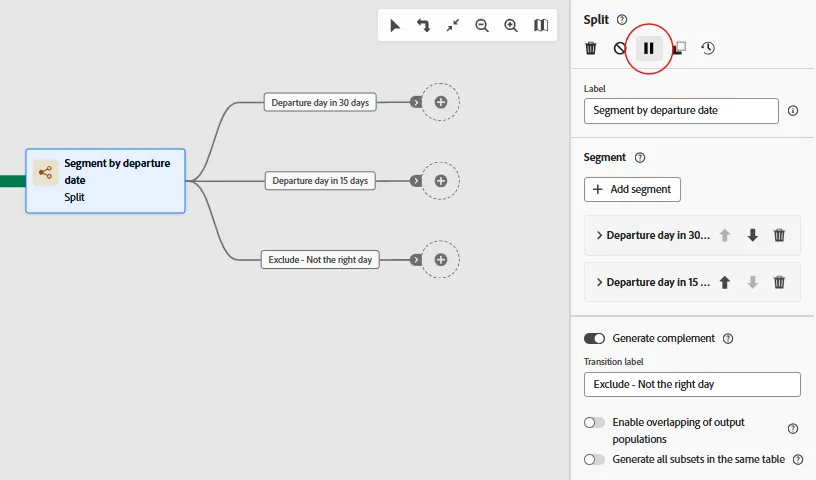Screen dimensions: 816x480
Task: Click arrow on Exclude - Not the right day transition
Action: click(x=415, y=259)
